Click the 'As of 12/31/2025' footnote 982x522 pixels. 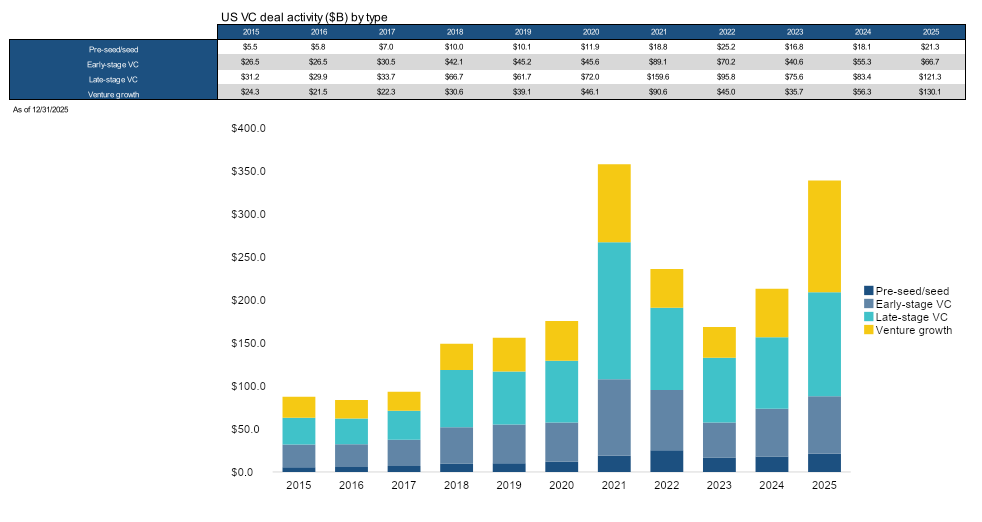(x=40, y=108)
